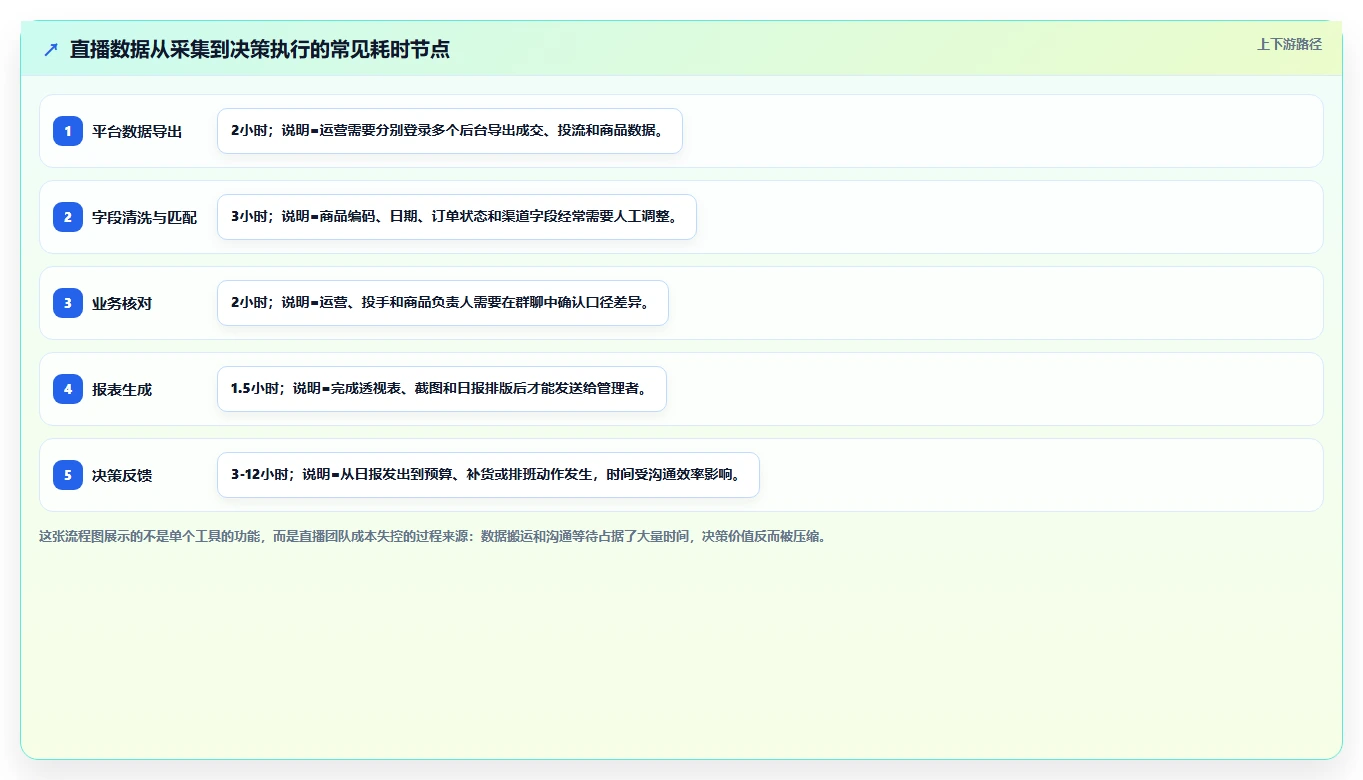Viewport: 1363px width, 780px height.
Task: Select the 字段清洗与匹配 step label
Action: coord(145,217)
